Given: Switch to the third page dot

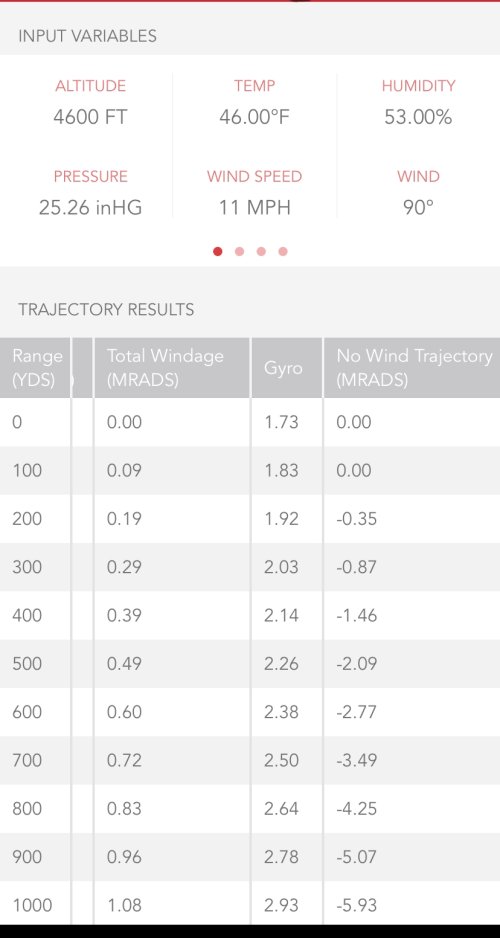Looking at the screenshot, I should (x=261, y=251).
